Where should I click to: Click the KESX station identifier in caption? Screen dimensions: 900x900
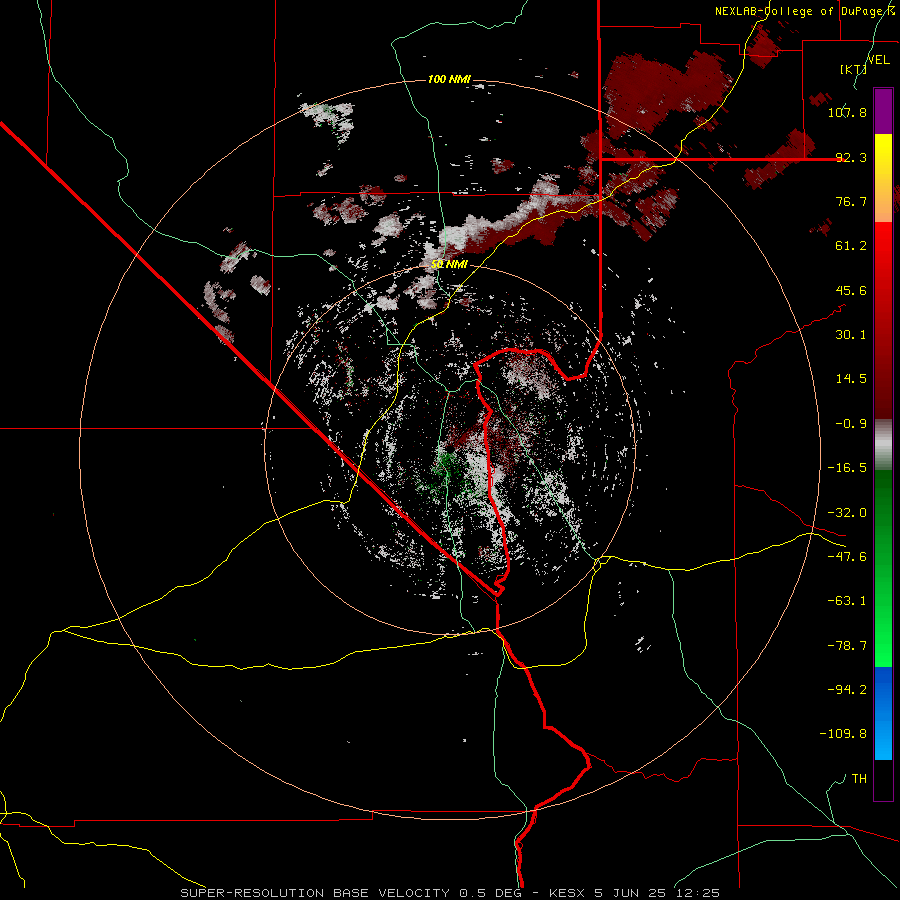click(565, 893)
